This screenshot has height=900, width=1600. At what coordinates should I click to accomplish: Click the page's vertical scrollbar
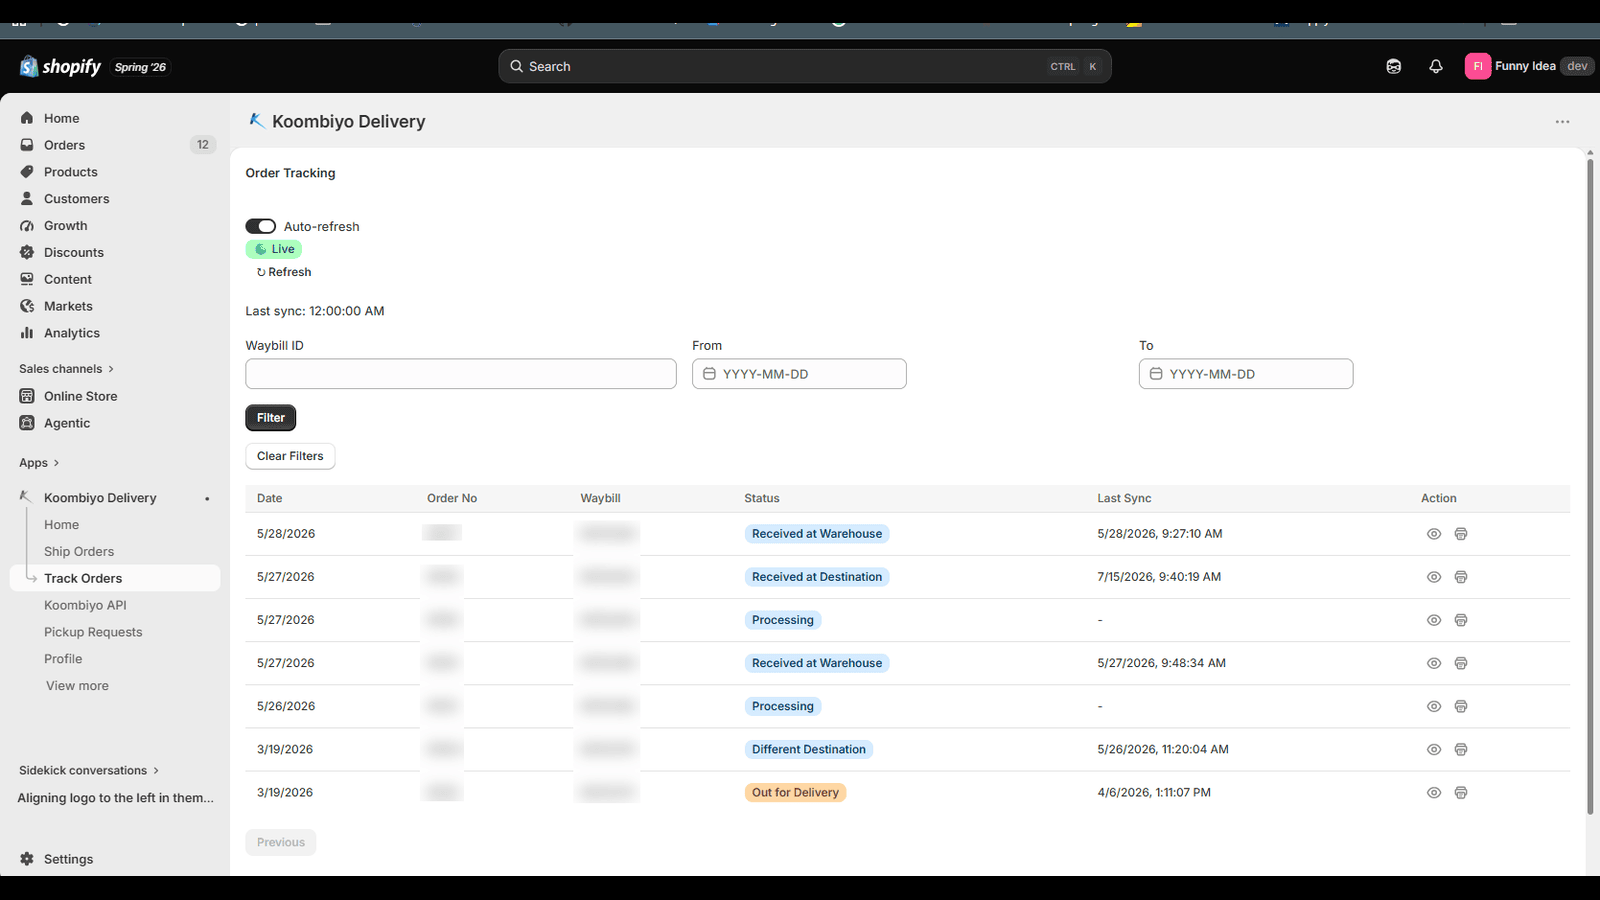pos(1590,485)
